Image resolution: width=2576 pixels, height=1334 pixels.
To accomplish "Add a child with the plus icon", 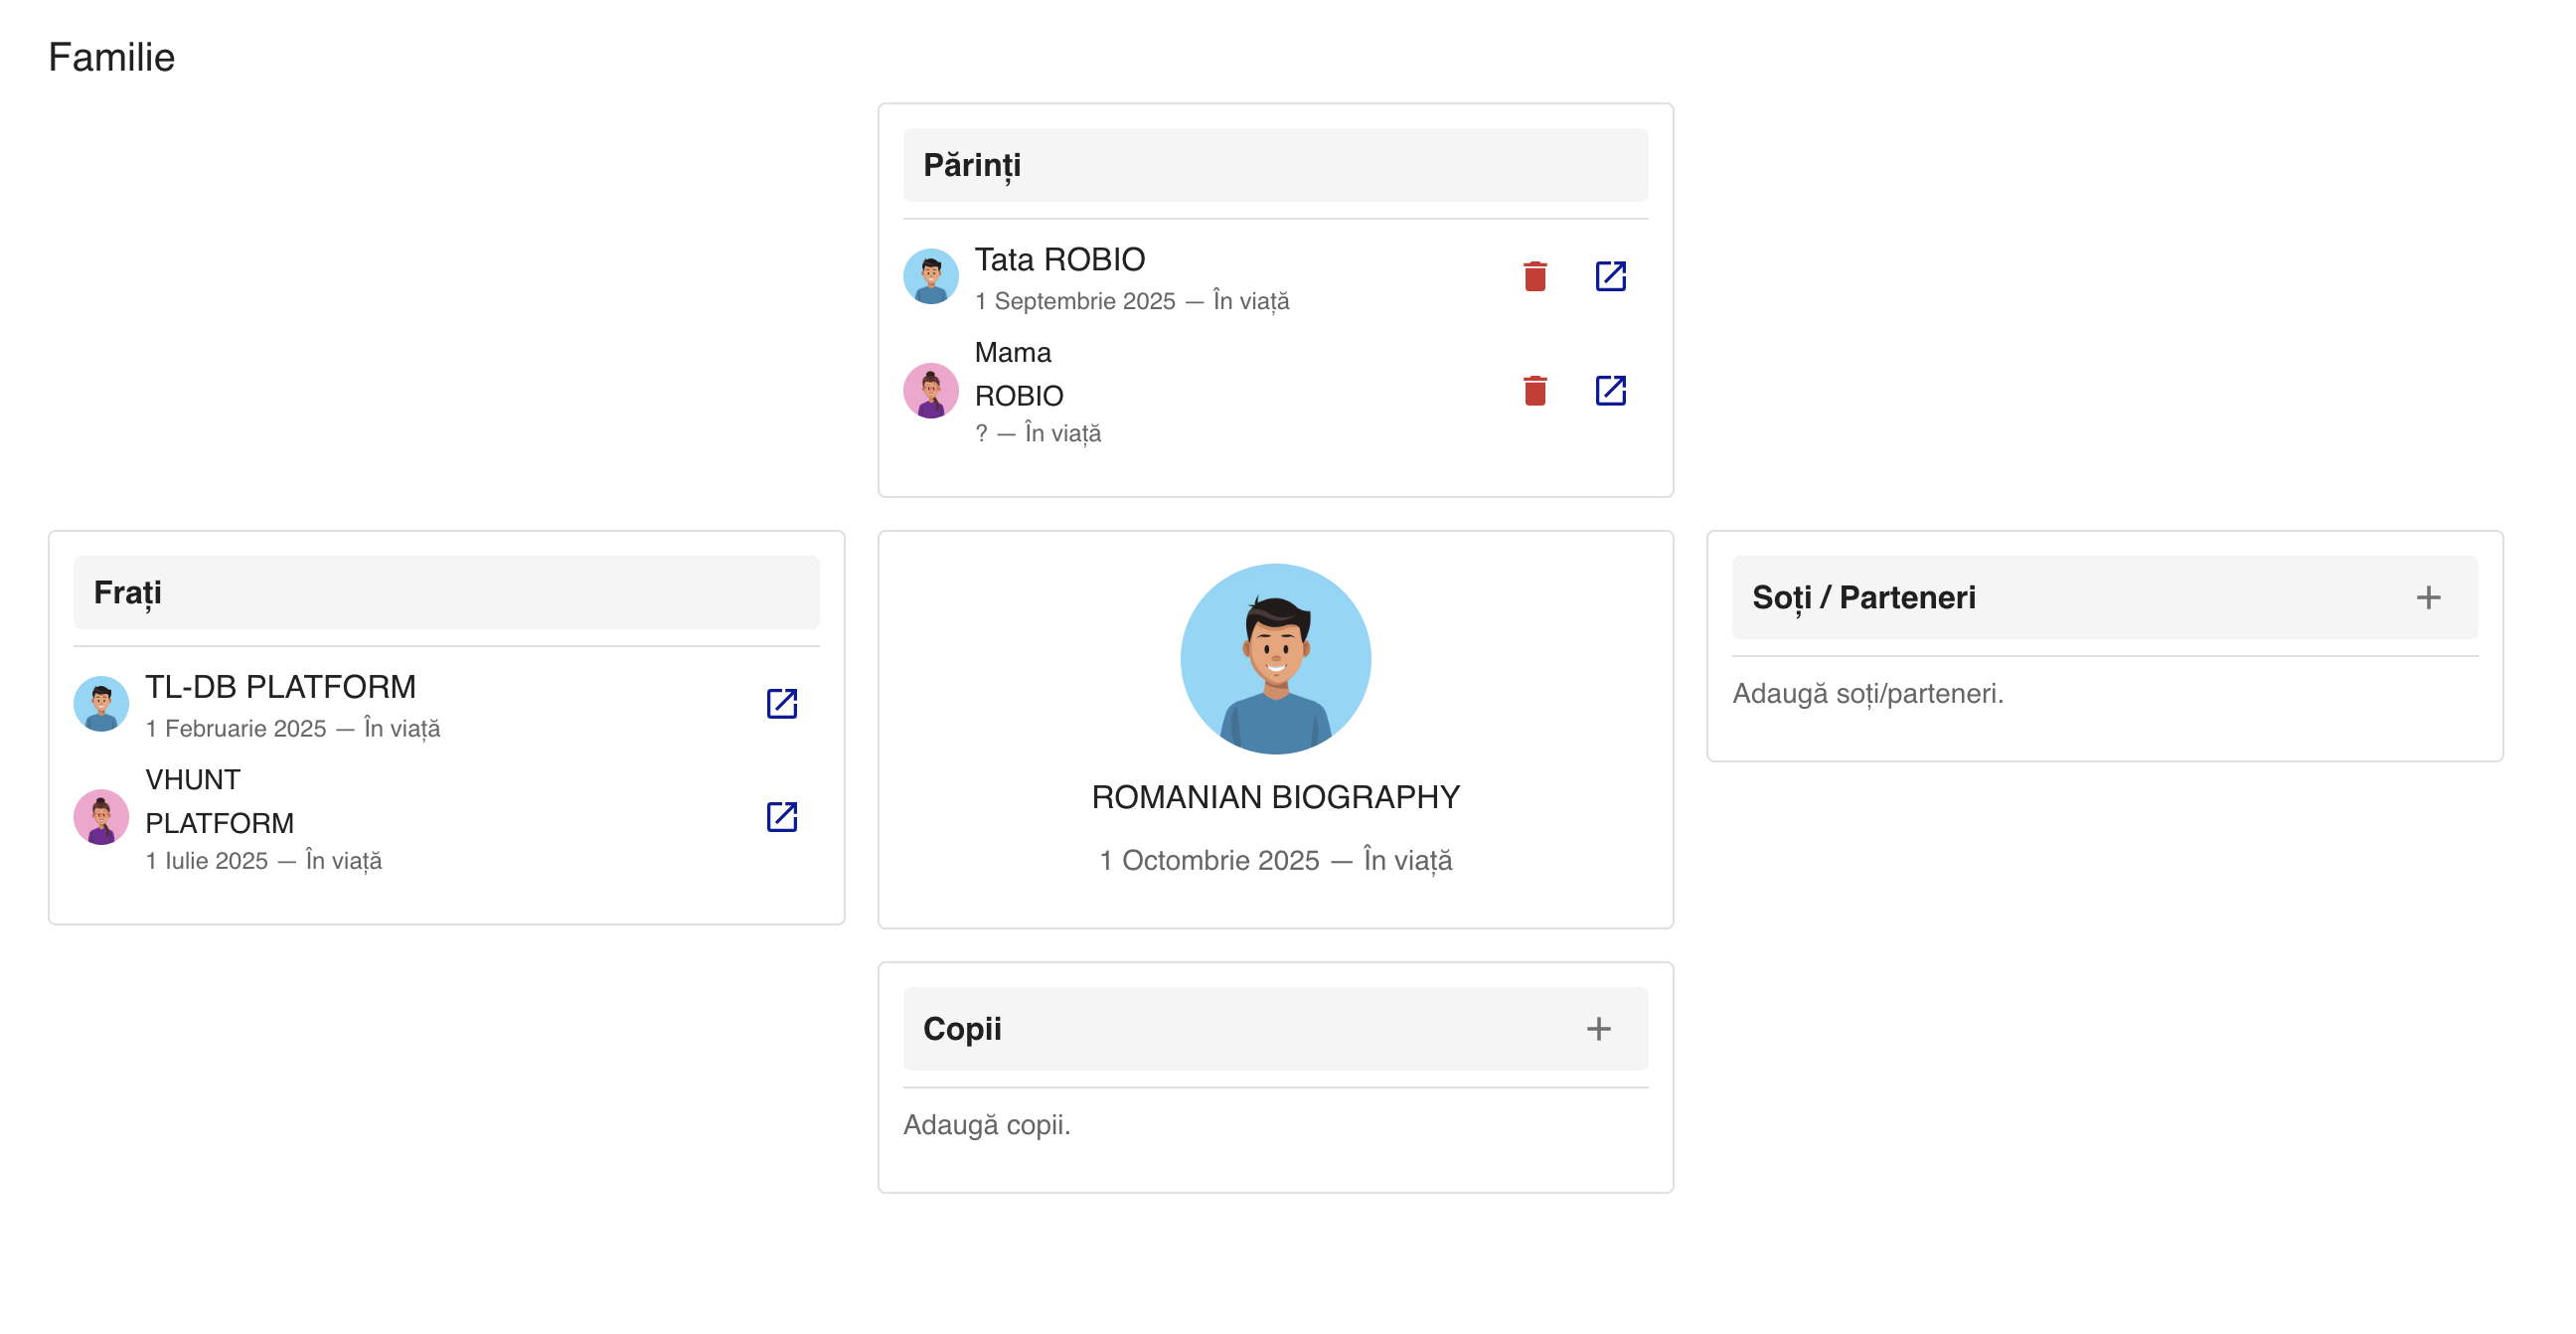I will point(1597,1028).
